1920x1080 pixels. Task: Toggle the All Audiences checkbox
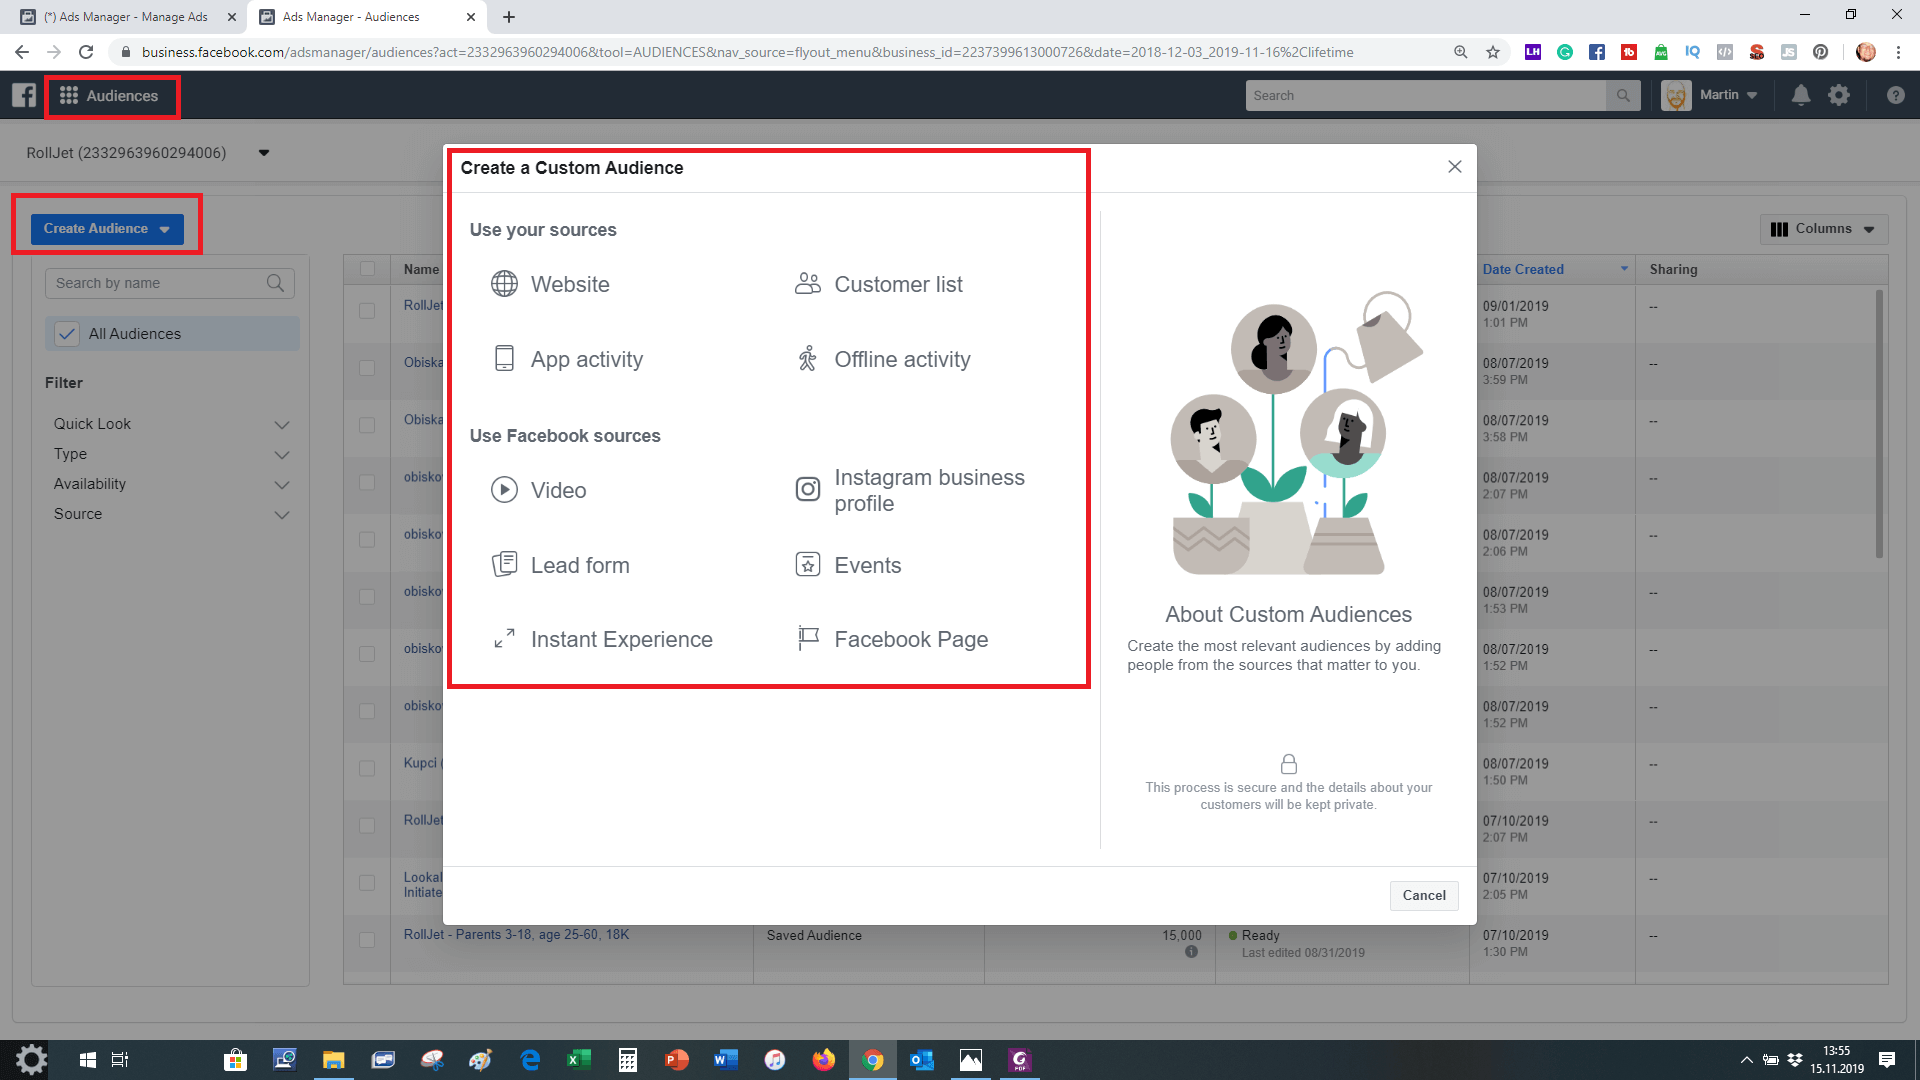67,334
